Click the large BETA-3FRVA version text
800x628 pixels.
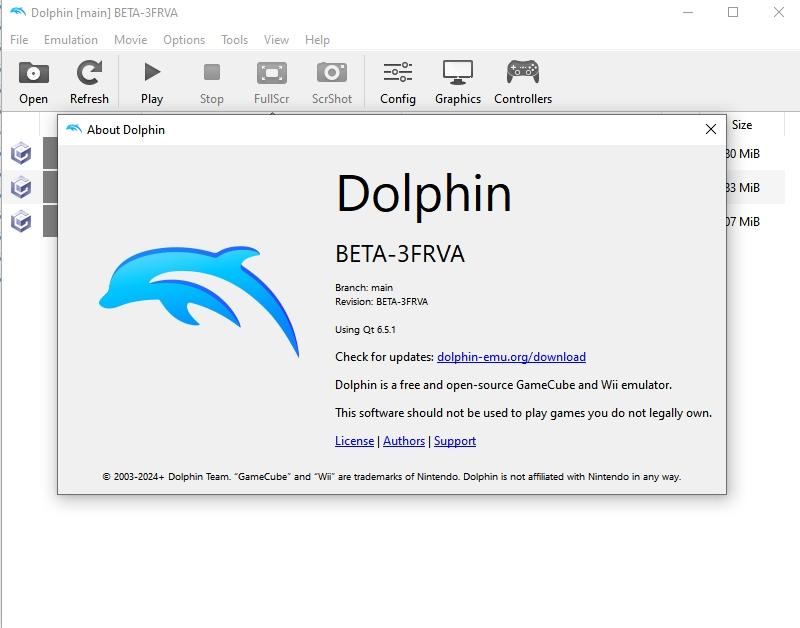[400, 254]
